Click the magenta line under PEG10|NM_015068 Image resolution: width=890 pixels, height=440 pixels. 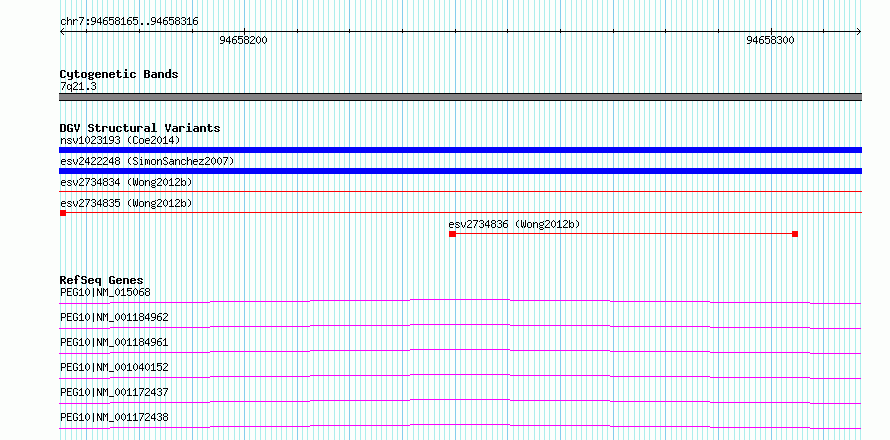460,301
